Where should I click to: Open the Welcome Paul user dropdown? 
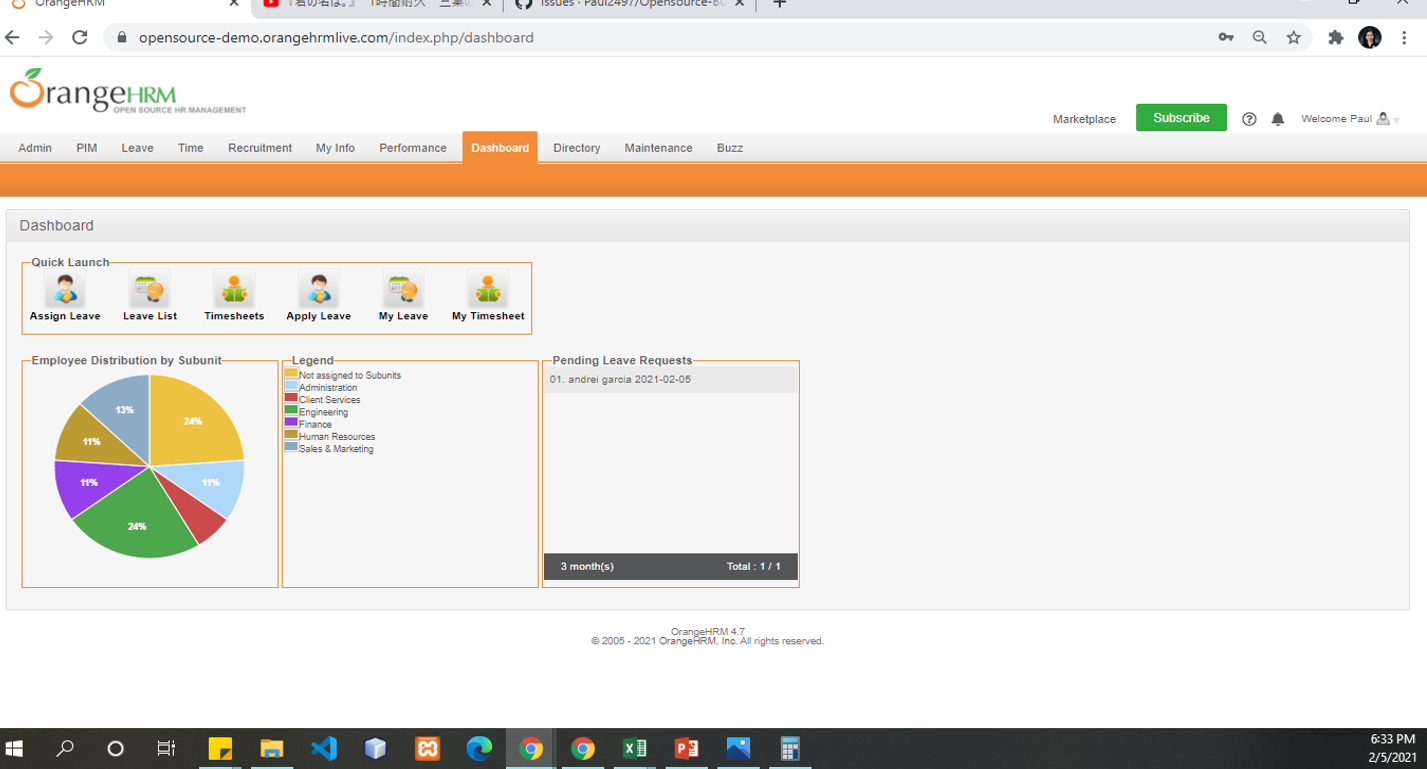[x=1349, y=119]
